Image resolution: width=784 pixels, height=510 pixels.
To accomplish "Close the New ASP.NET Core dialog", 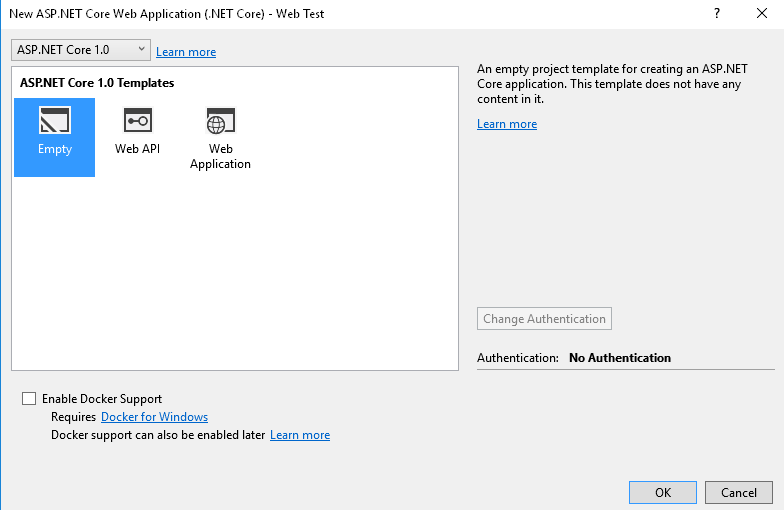I will (x=762, y=14).
